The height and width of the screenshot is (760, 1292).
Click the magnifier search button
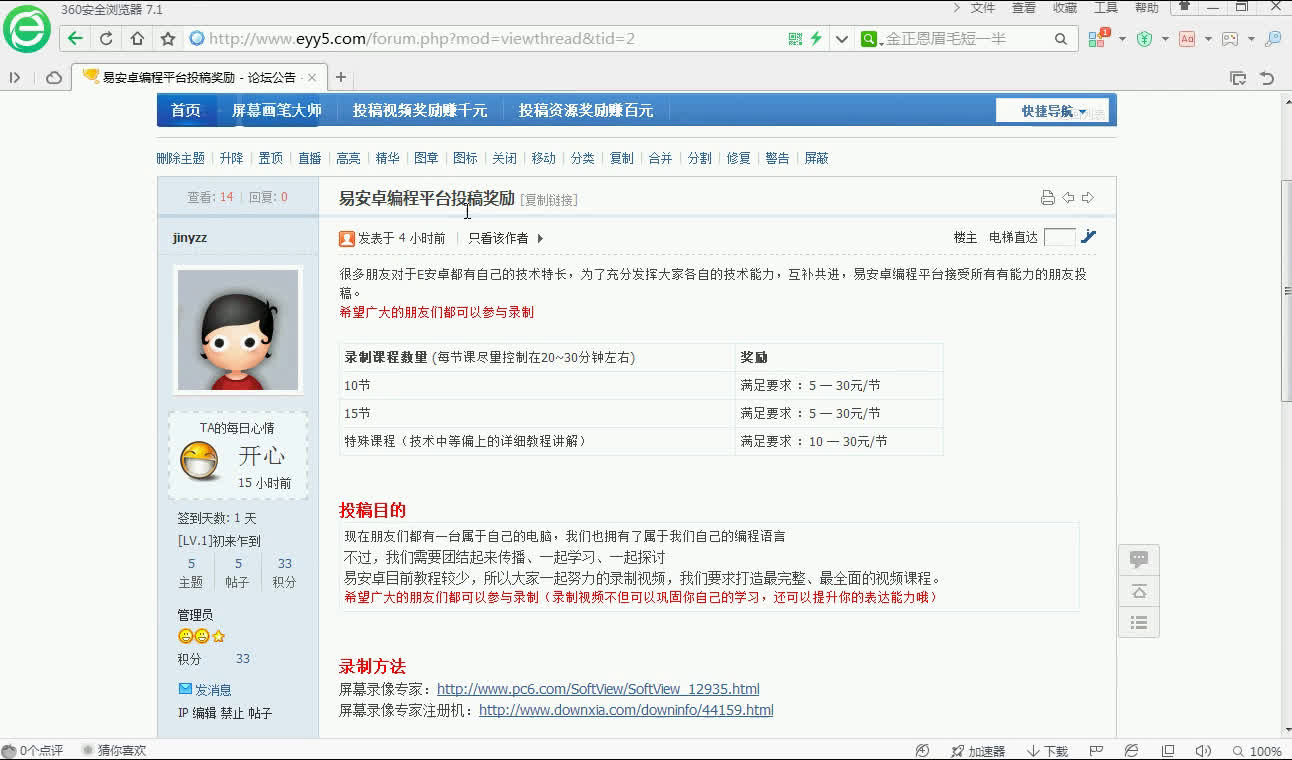coord(1061,39)
